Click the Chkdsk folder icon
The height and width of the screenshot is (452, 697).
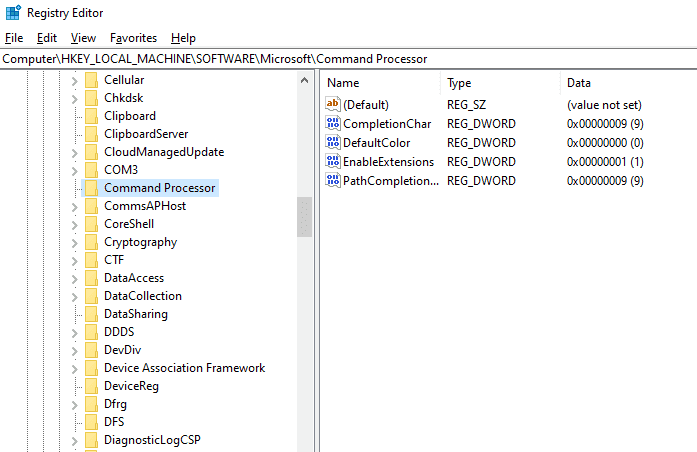pos(91,98)
